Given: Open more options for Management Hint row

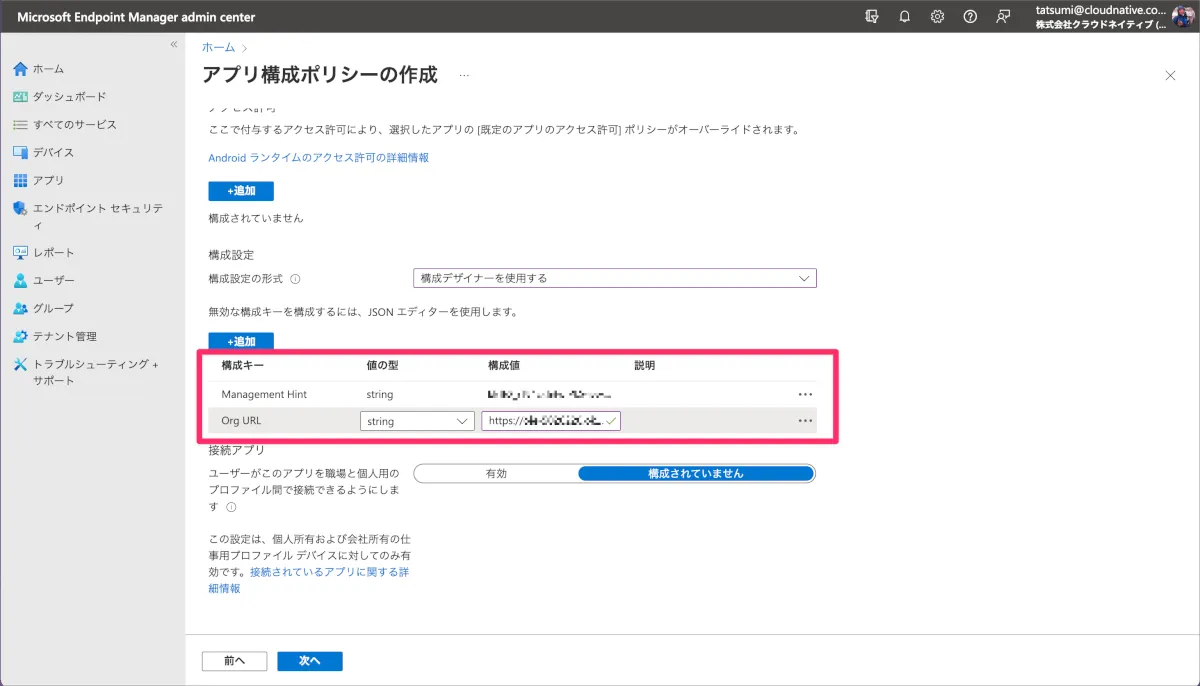Looking at the screenshot, I should pos(805,395).
